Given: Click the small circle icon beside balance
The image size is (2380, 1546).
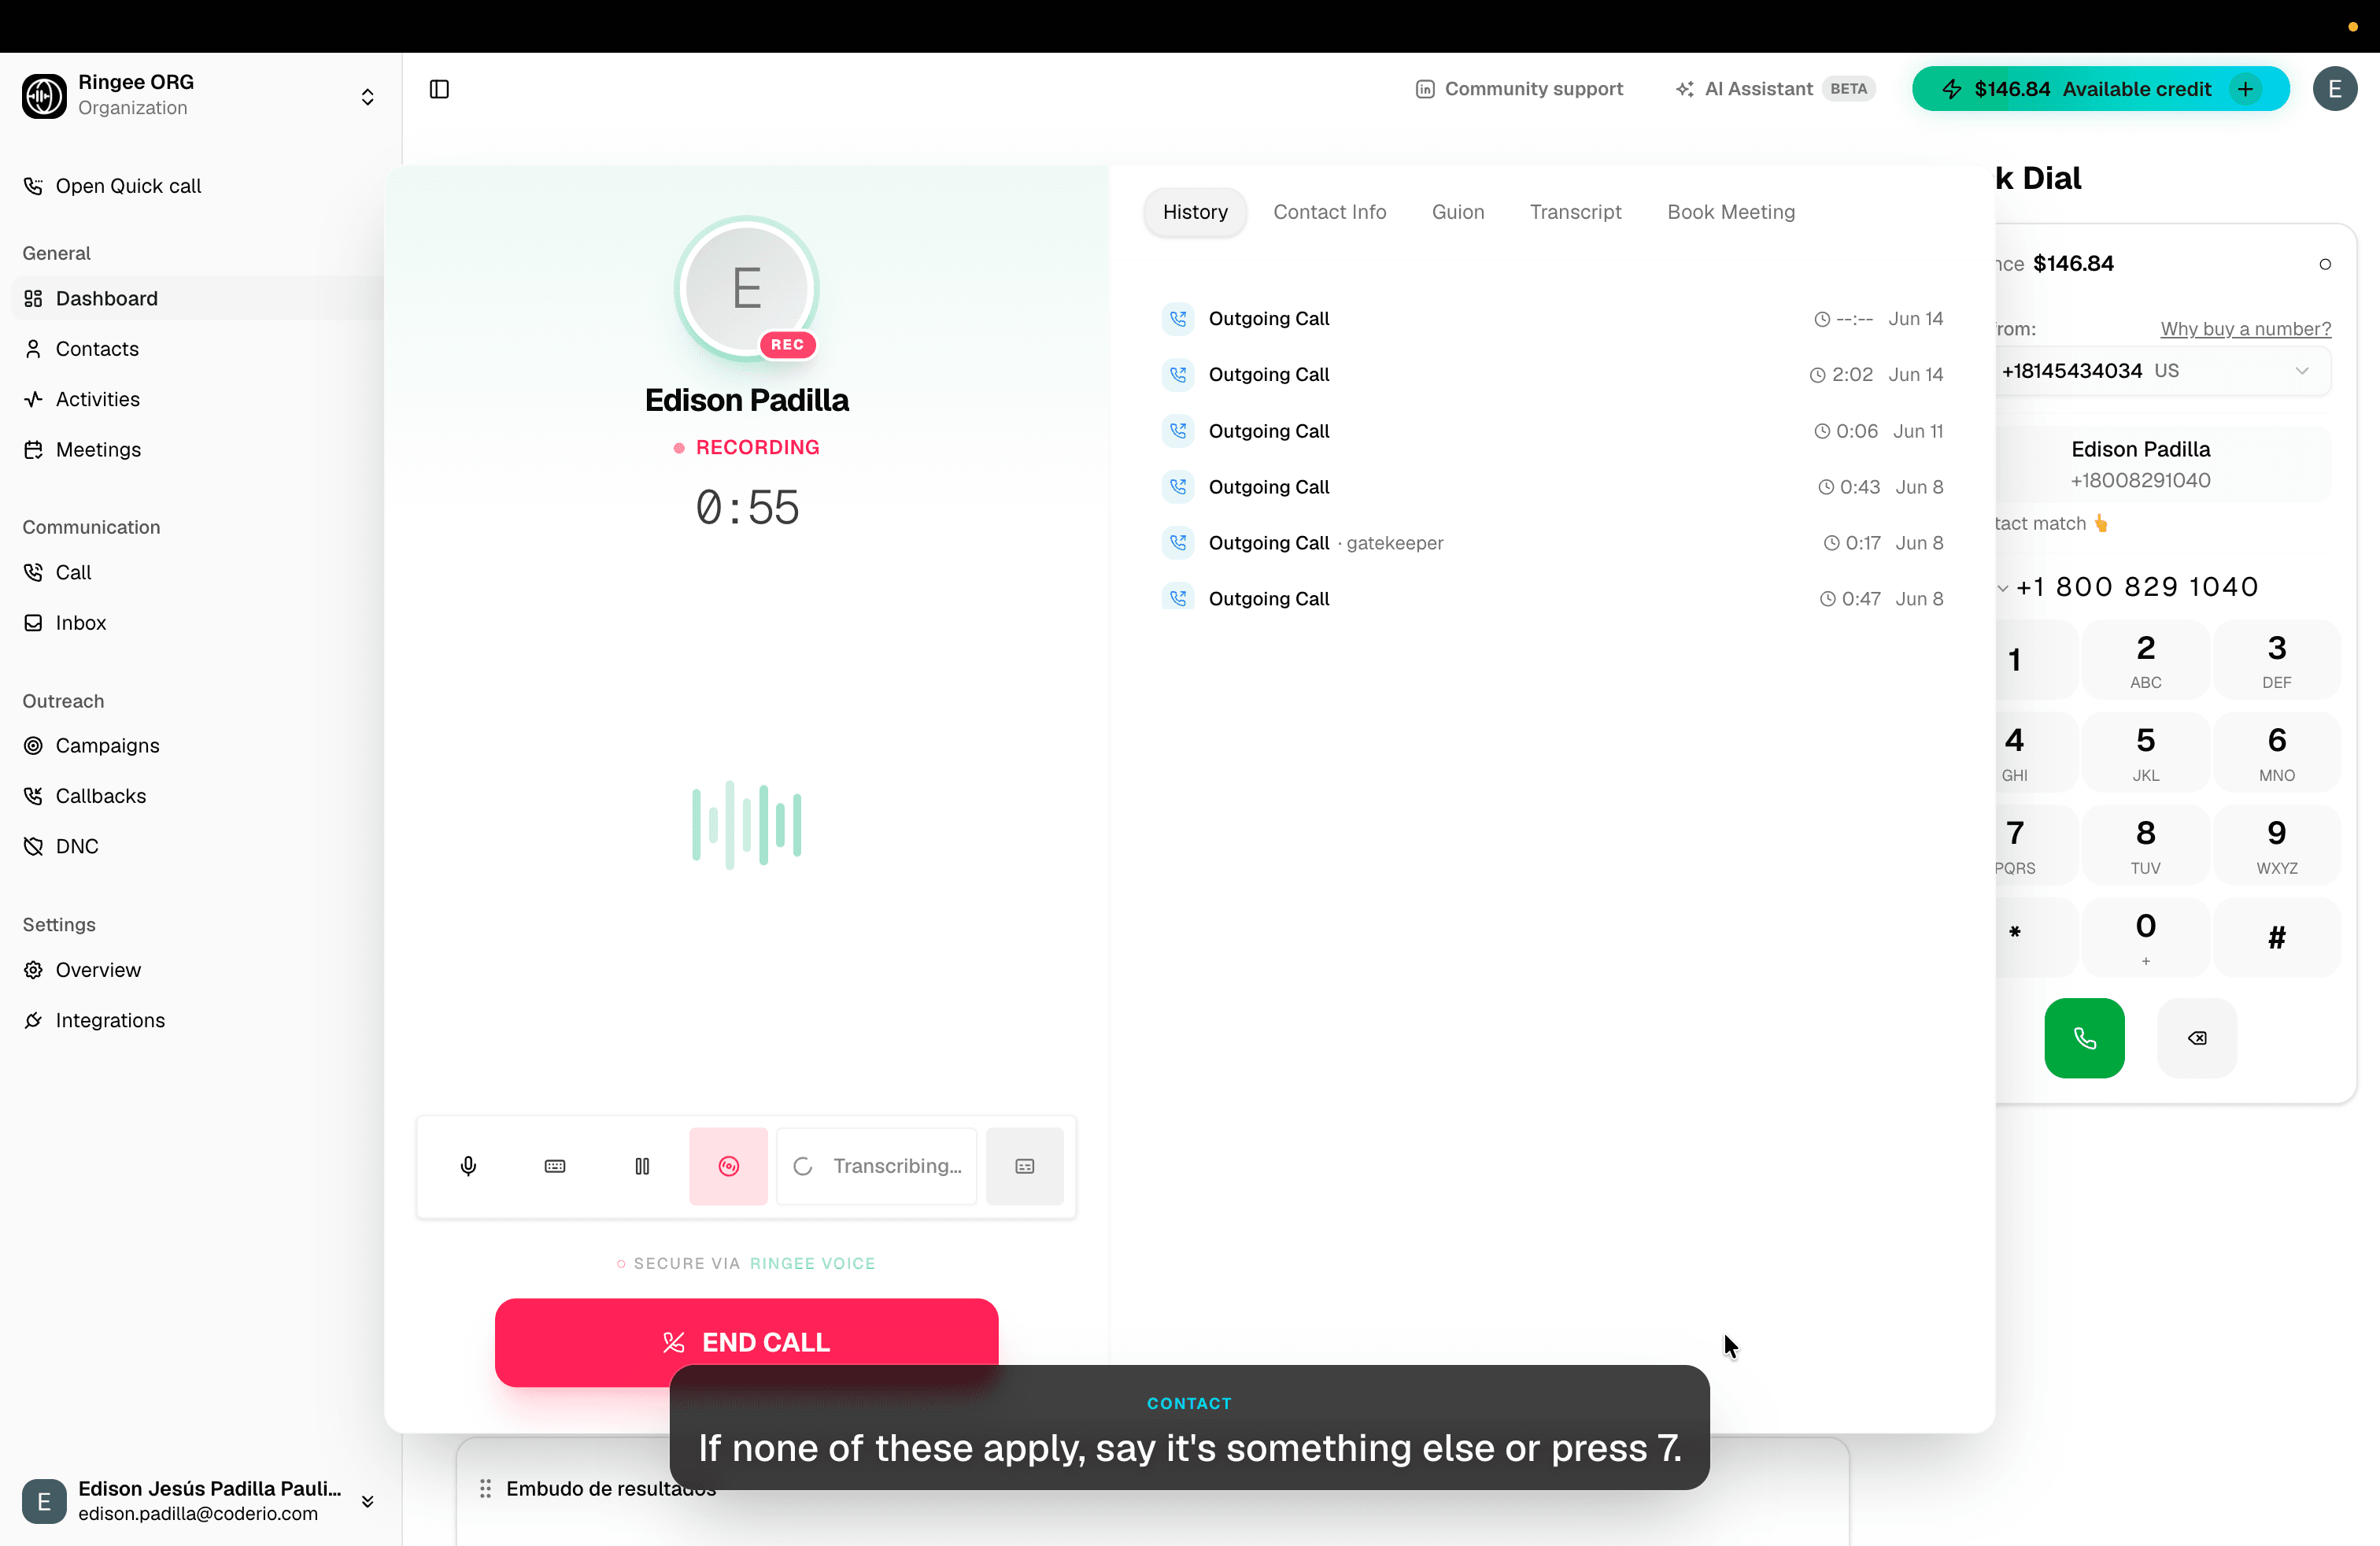Looking at the screenshot, I should tap(2325, 264).
